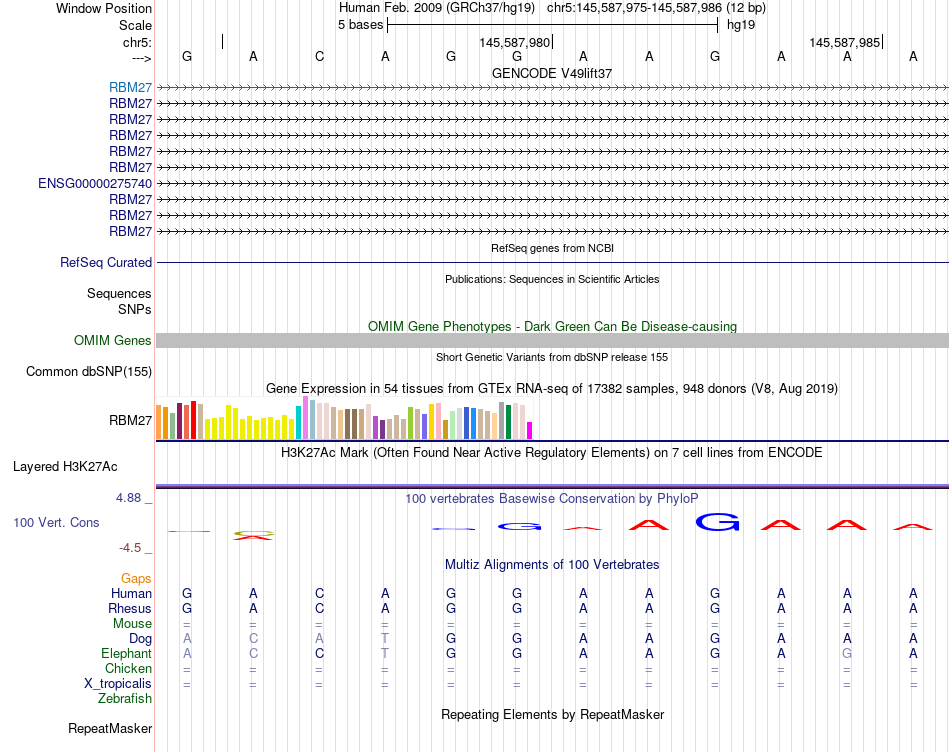The height and width of the screenshot is (752, 950).
Task: Click the 4.88 PhyloP upper scale value
Action: 128,498
